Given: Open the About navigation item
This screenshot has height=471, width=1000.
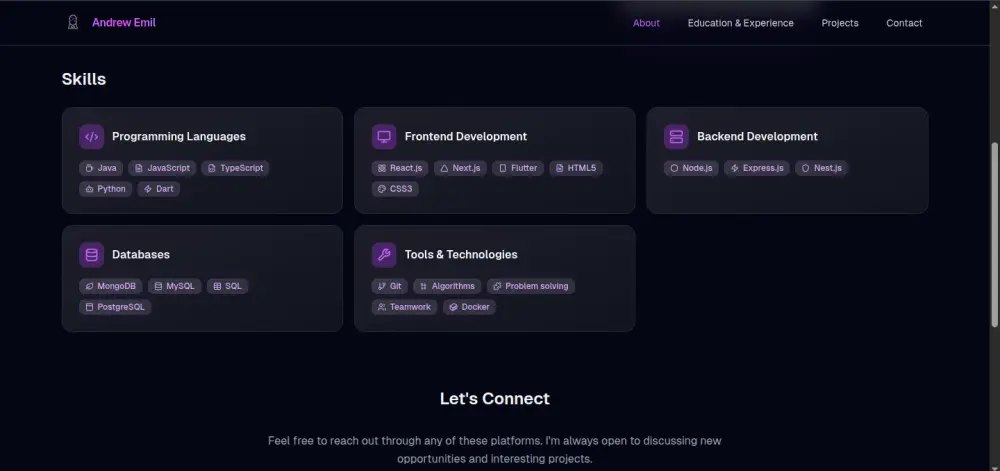Looking at the screenshot, I should [x=646, y=23].
